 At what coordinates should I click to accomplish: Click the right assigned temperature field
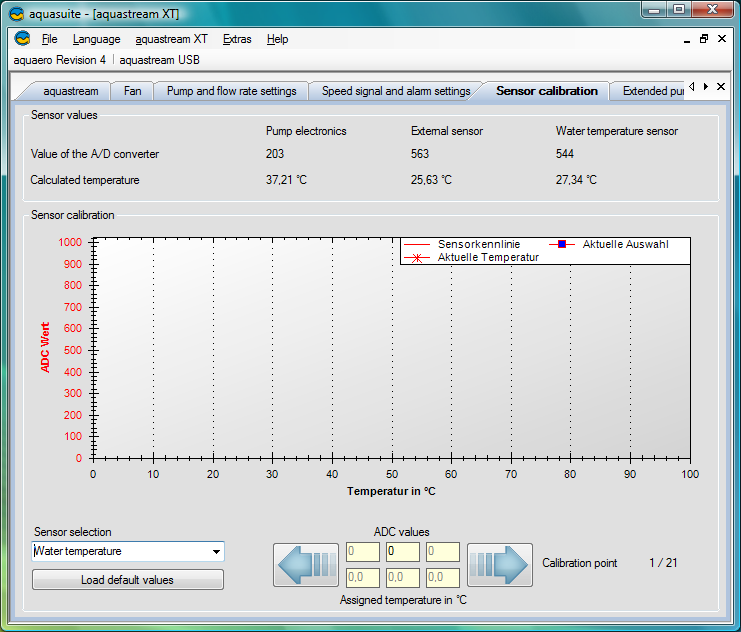[x=443, y=577]
